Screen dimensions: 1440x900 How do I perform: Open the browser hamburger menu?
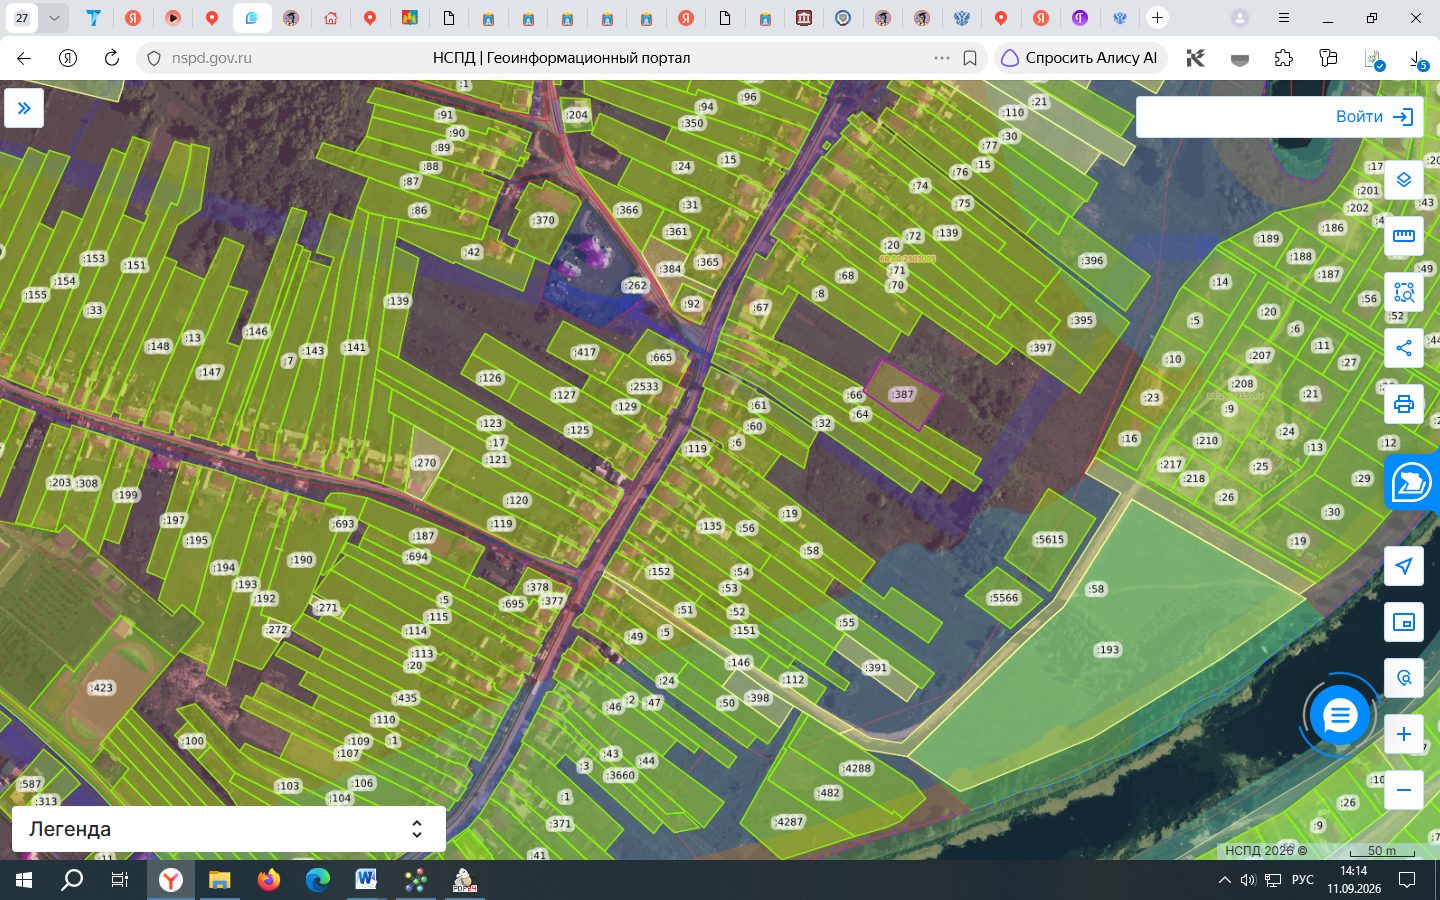click(x=1284, y=18)
